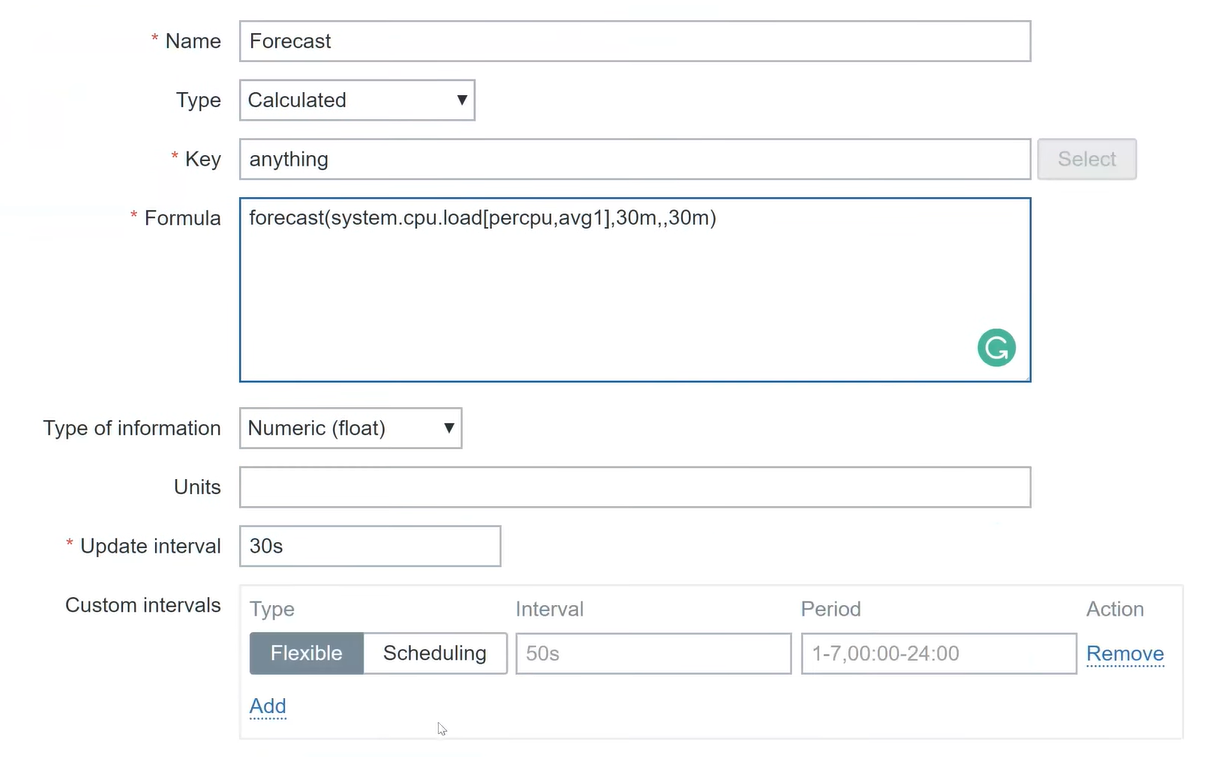1222x757 pixels.
Task: Open Type of information dropdown
Action: tap(350, 428)
